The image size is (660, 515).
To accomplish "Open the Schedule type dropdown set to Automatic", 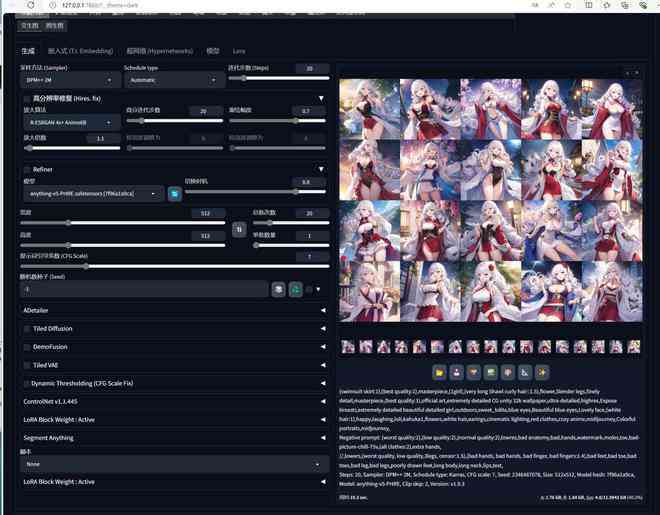I will pyautogui.click(x=174, y=80).
